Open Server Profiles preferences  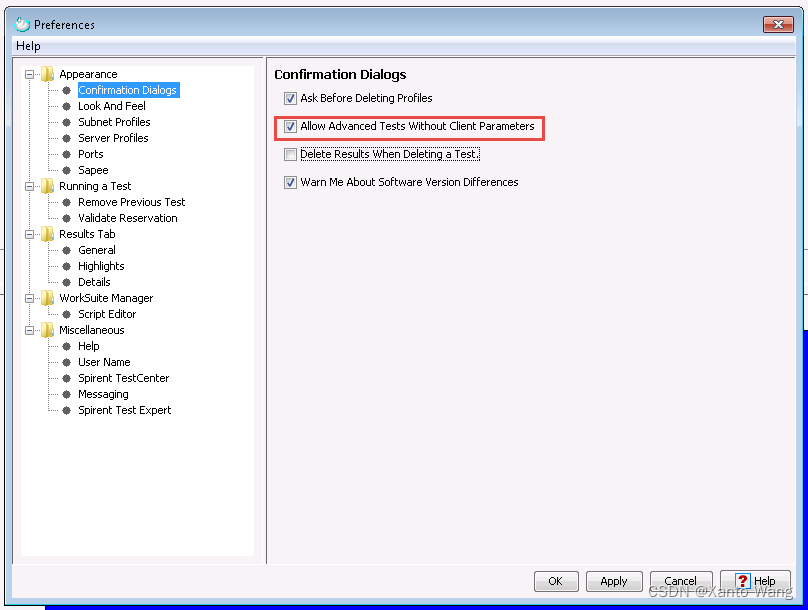coord(113,138)
